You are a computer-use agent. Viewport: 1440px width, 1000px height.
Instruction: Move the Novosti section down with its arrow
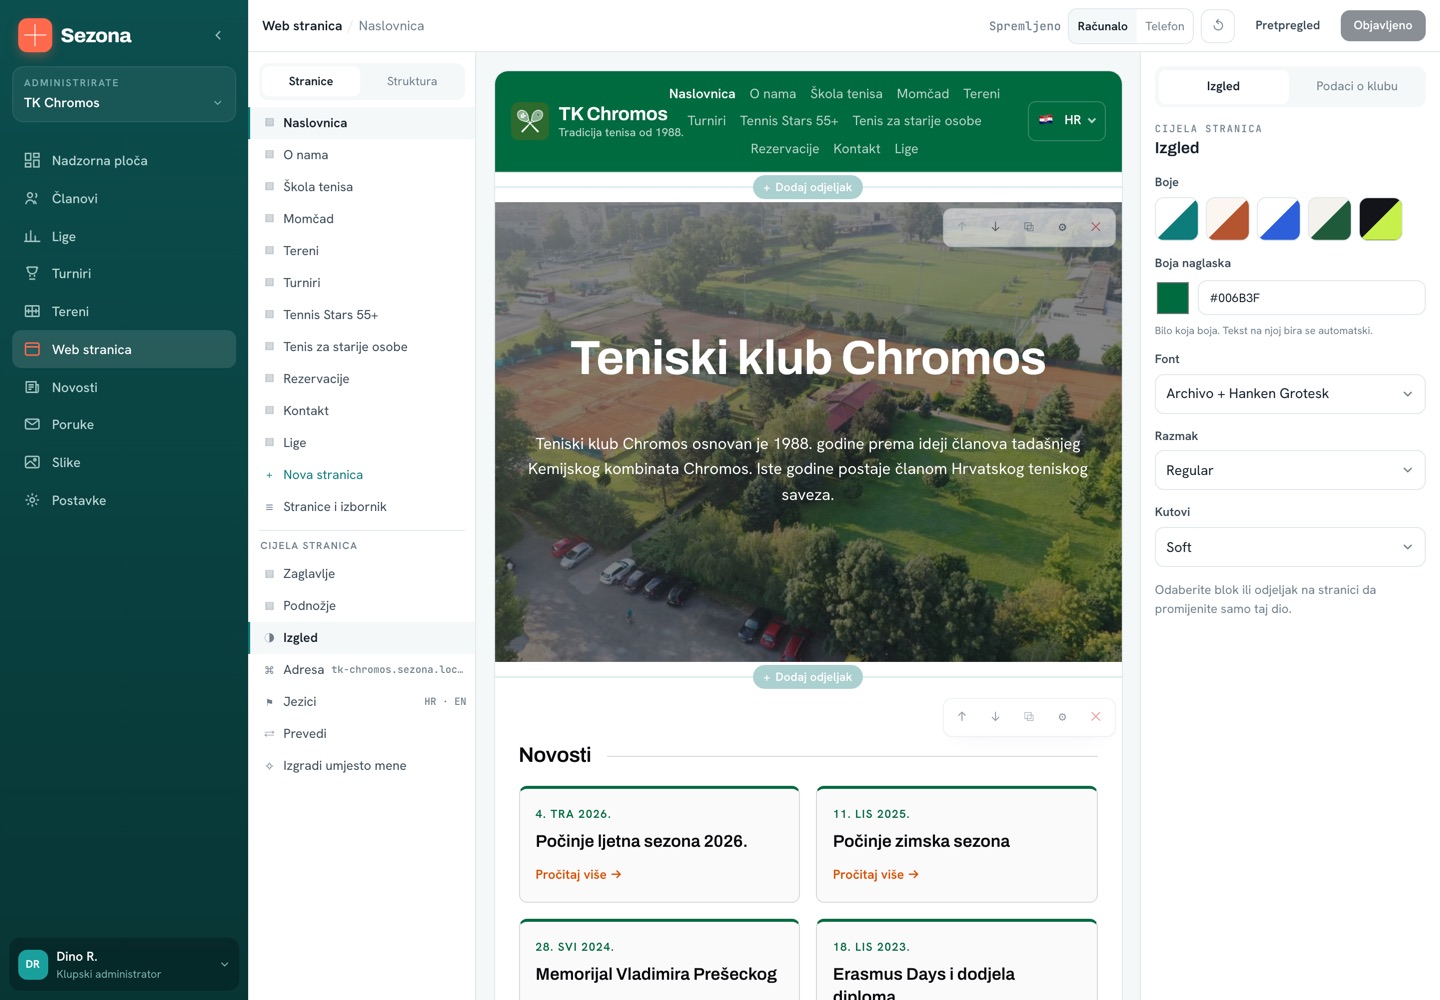click(x=995, y=717)
